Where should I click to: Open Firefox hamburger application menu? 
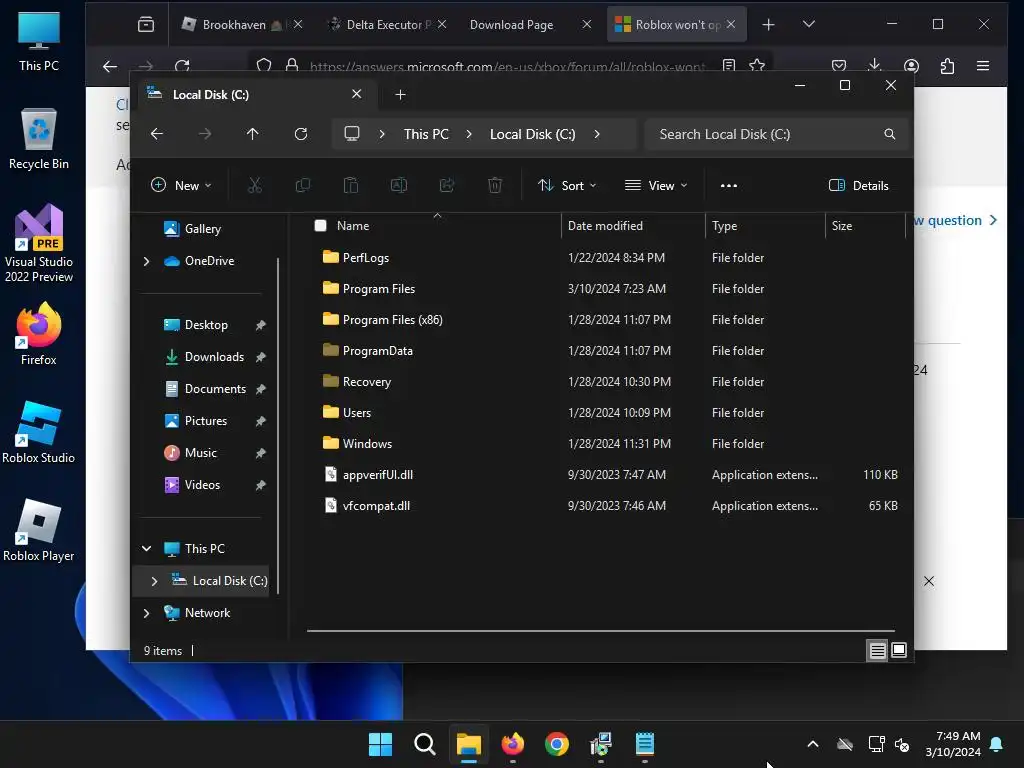click(983, 66)
